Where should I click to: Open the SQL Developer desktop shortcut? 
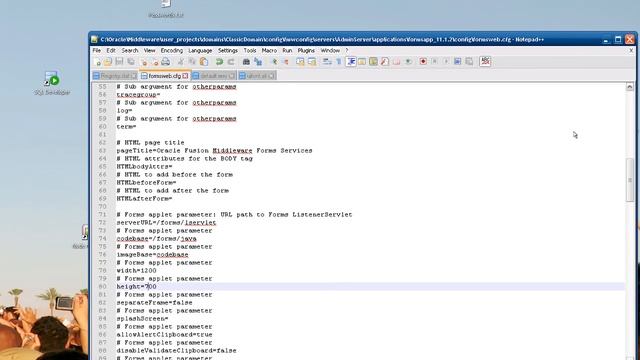pyautogui.click(x=52, y=83)
